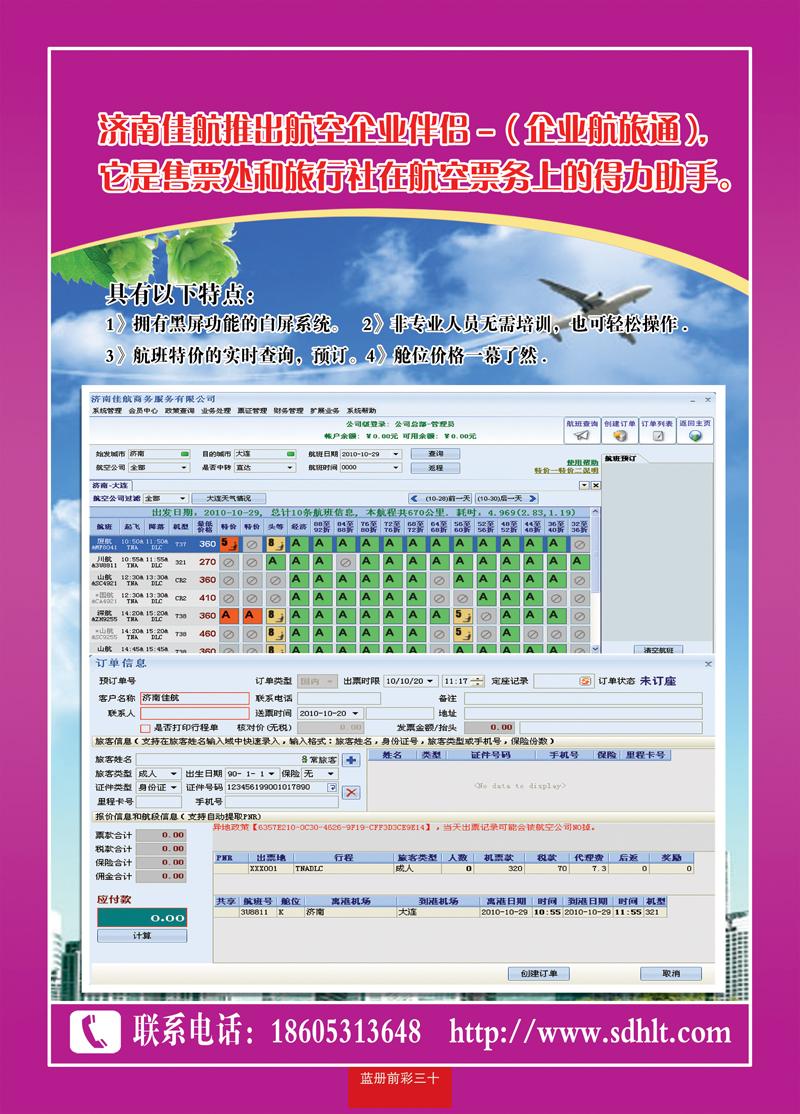Open the 是否中转 直达 dropdown
The width and height of the screenshot is (800, 1114).
click(x=290, y=467)
